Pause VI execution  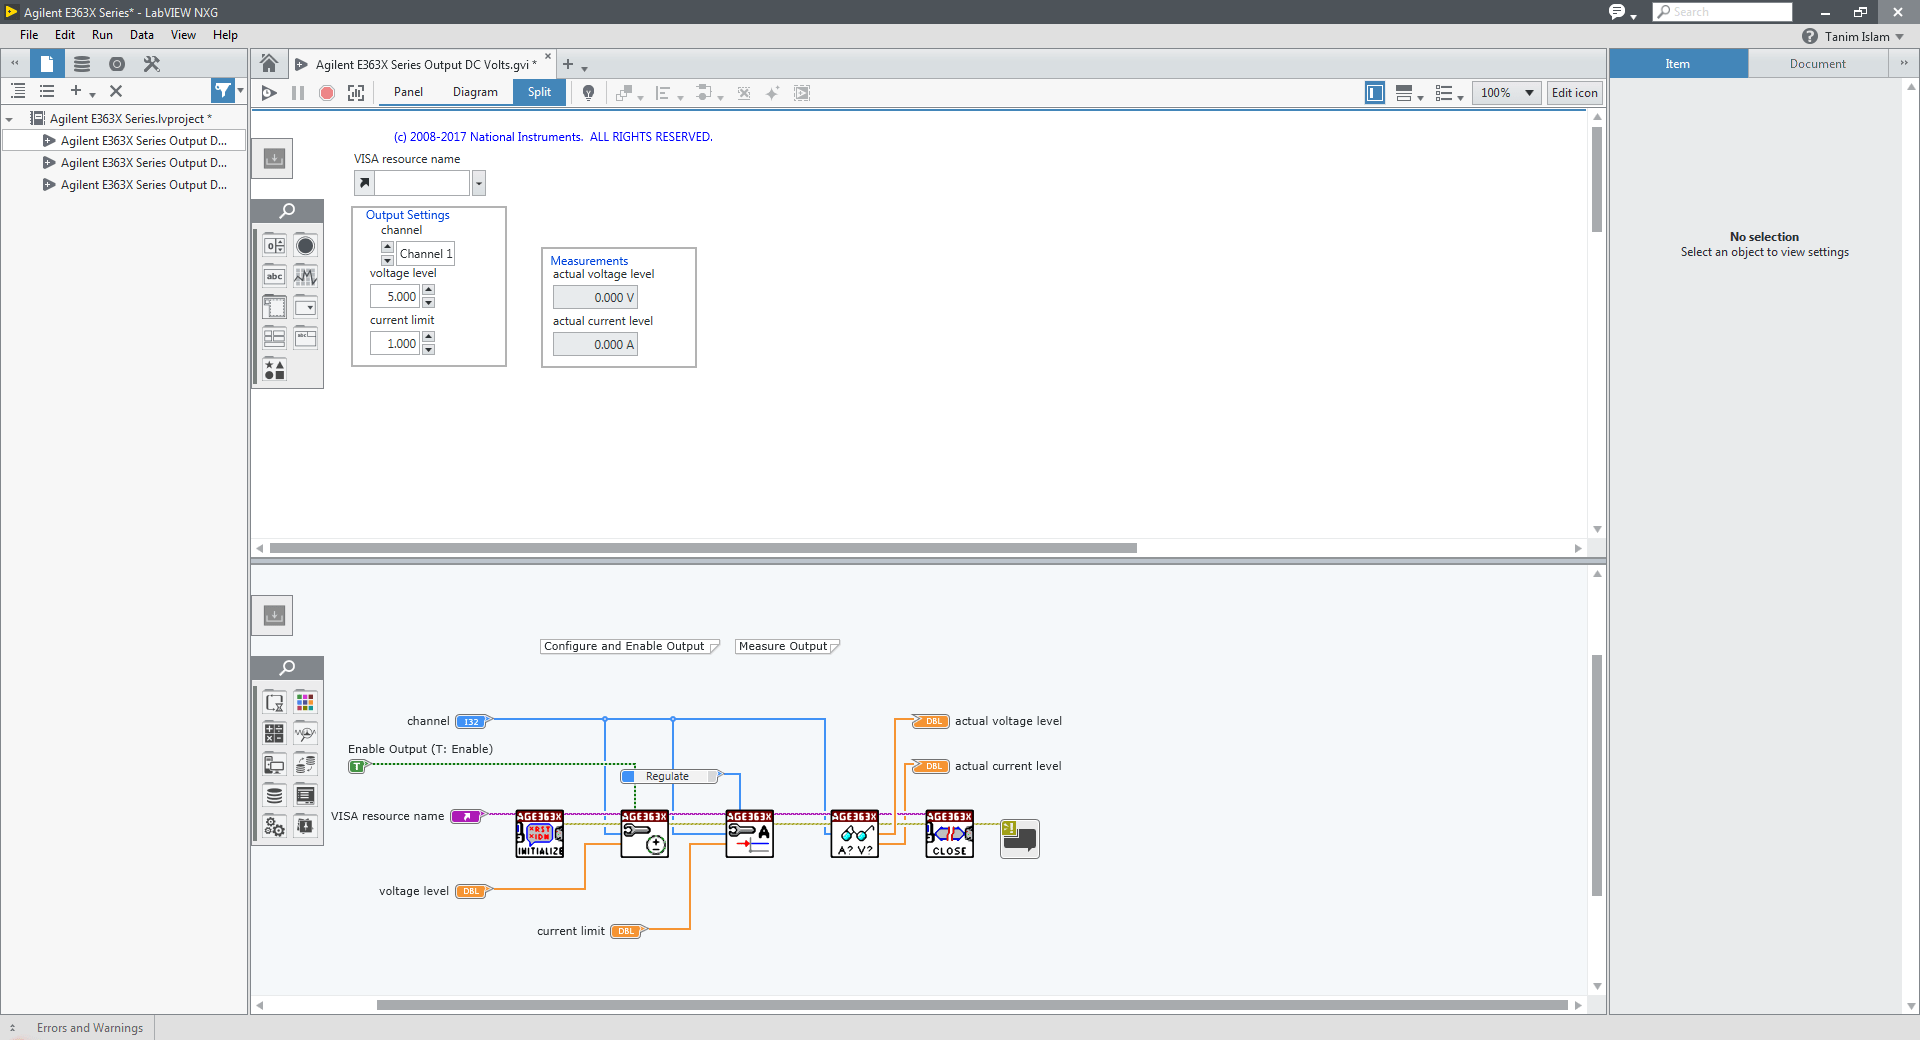pyautogui.click(x=298, y=93)
